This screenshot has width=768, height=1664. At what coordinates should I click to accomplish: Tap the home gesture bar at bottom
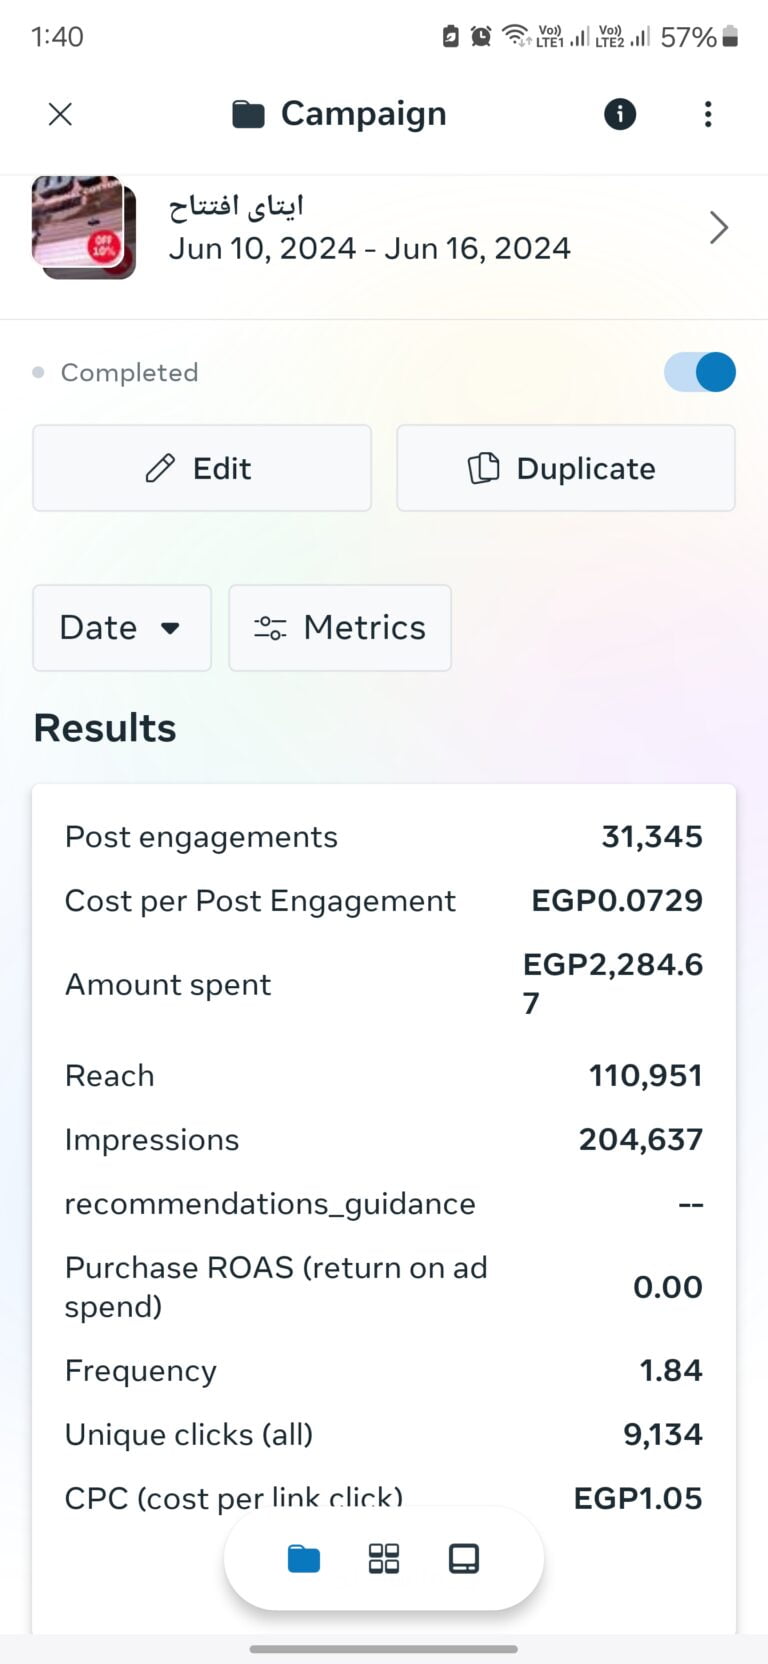coord(384,1649)
